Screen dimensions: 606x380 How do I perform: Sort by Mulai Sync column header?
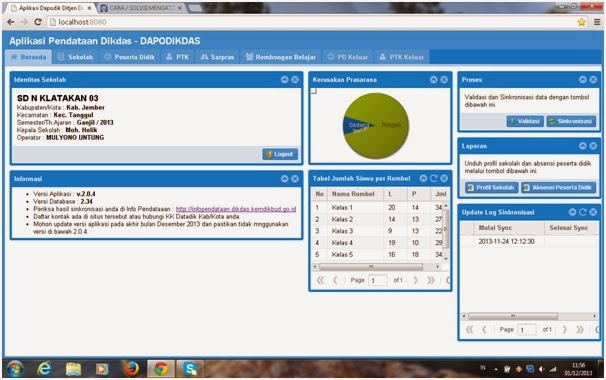tap(509, 228)
